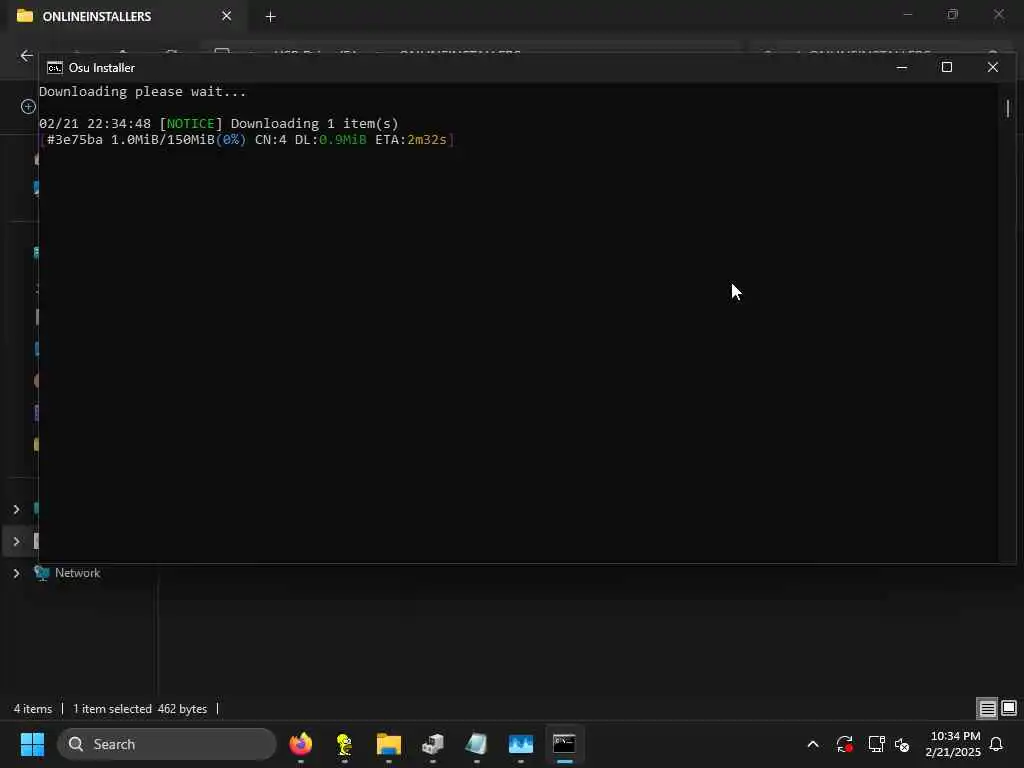The width and height of the screenshot is (1024, 768).
Task: Open the yellow character app on taskbar
Action: point(344,744)
